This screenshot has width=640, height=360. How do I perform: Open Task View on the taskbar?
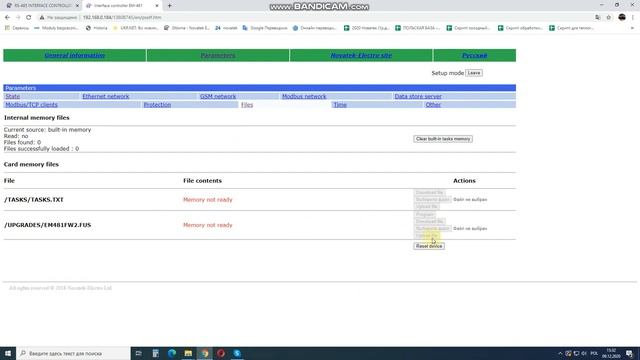(139, 353)
